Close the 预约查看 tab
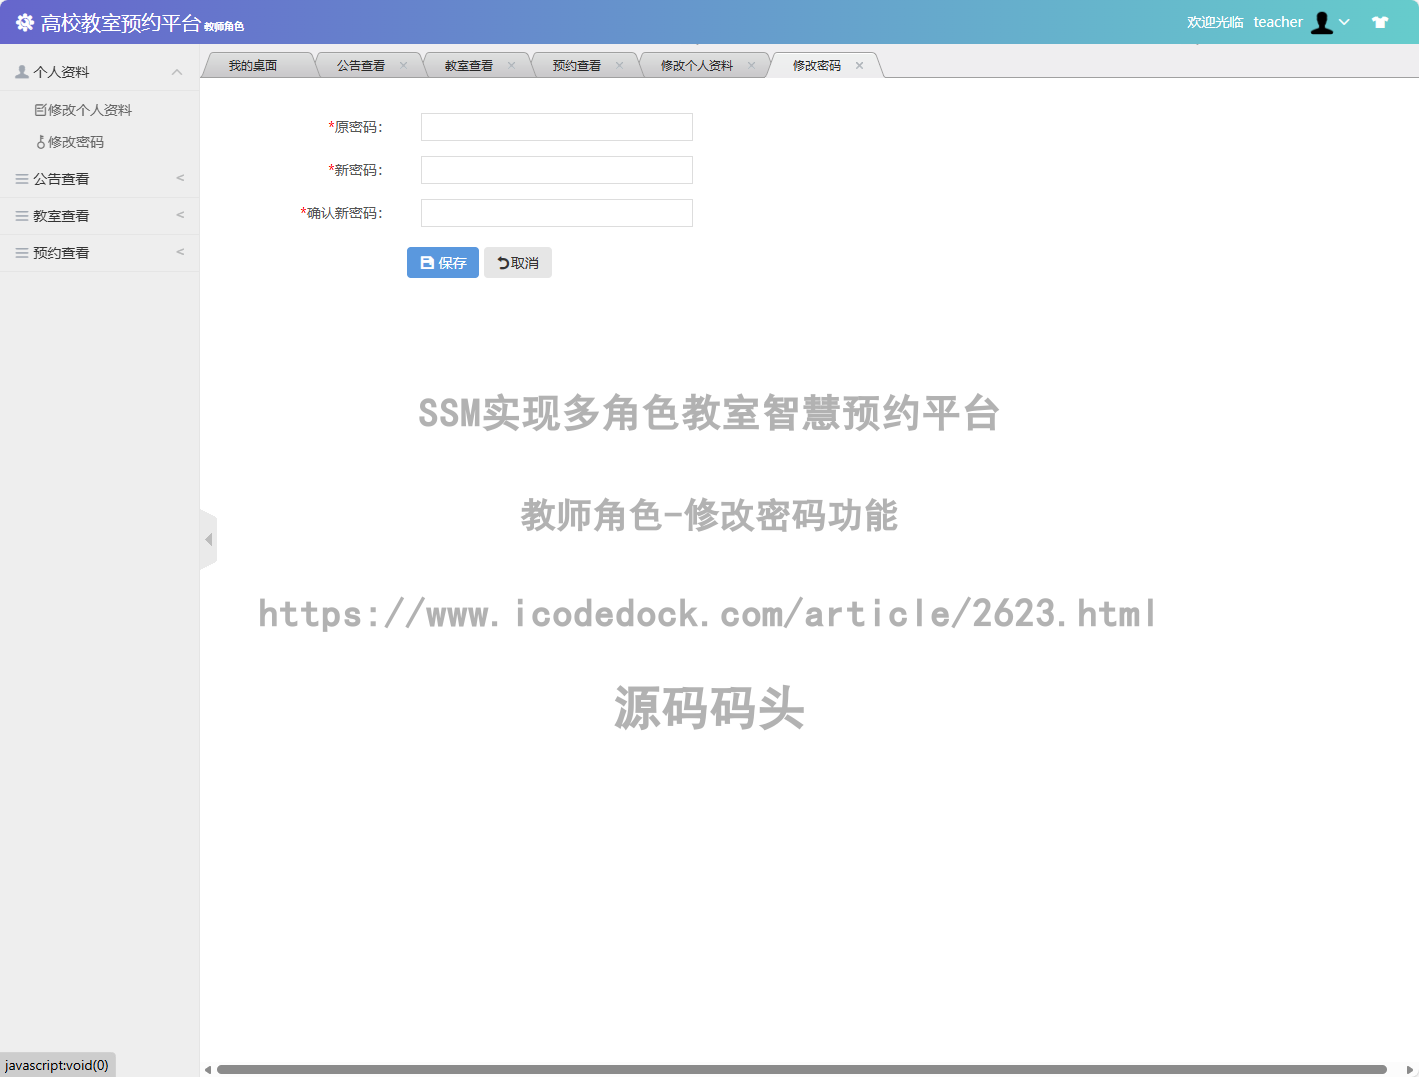Screen dimensions: 1419x1077 click(x=619, y=66)
